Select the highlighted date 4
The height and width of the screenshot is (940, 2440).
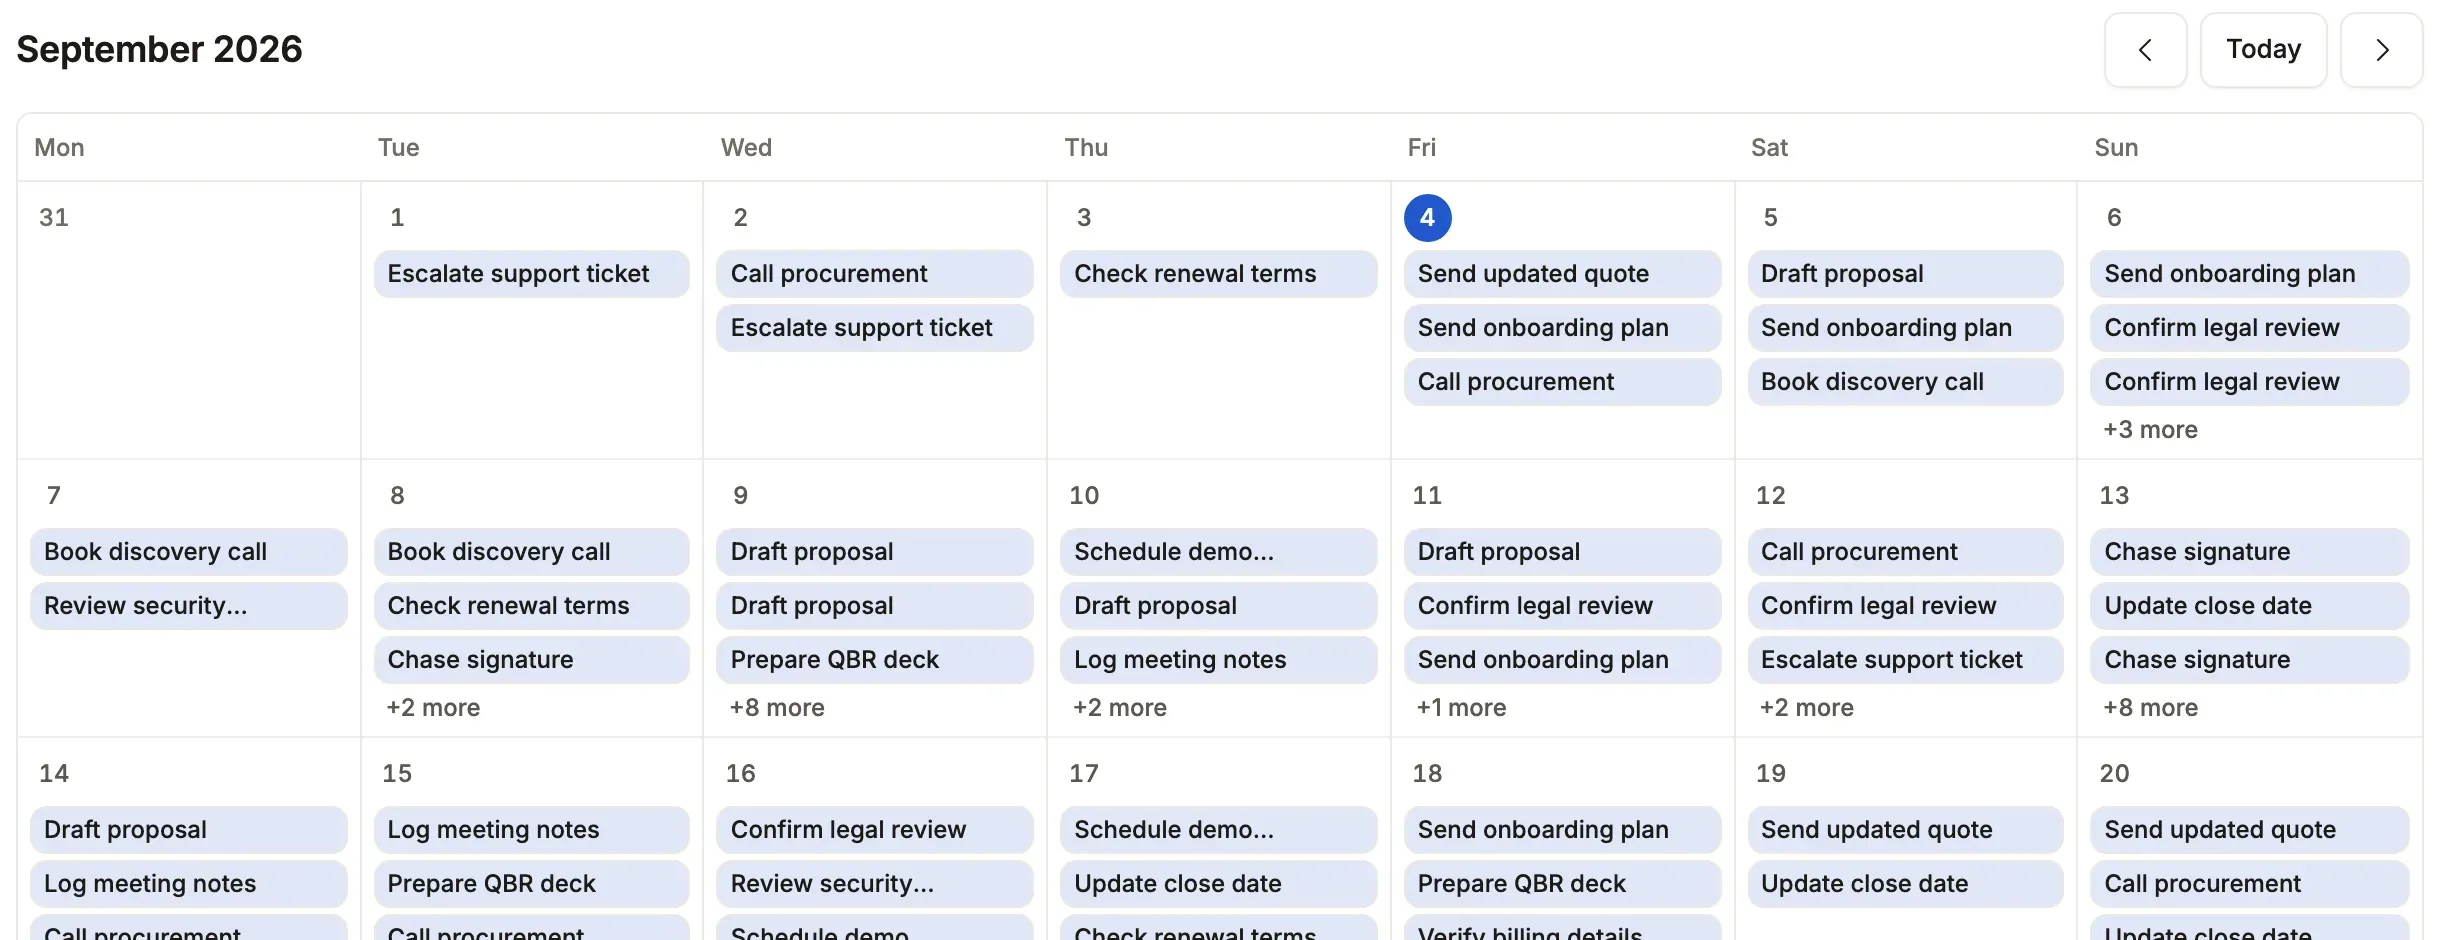click(x=1427, y=218)
